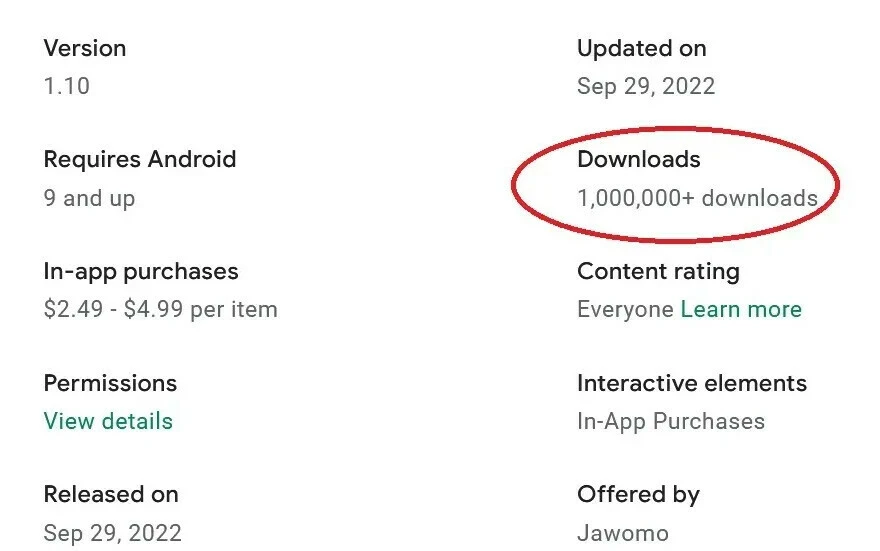Click the Permissions heading
The width and height of the screenshot is (880, 551).
click(x=110, y=383)
